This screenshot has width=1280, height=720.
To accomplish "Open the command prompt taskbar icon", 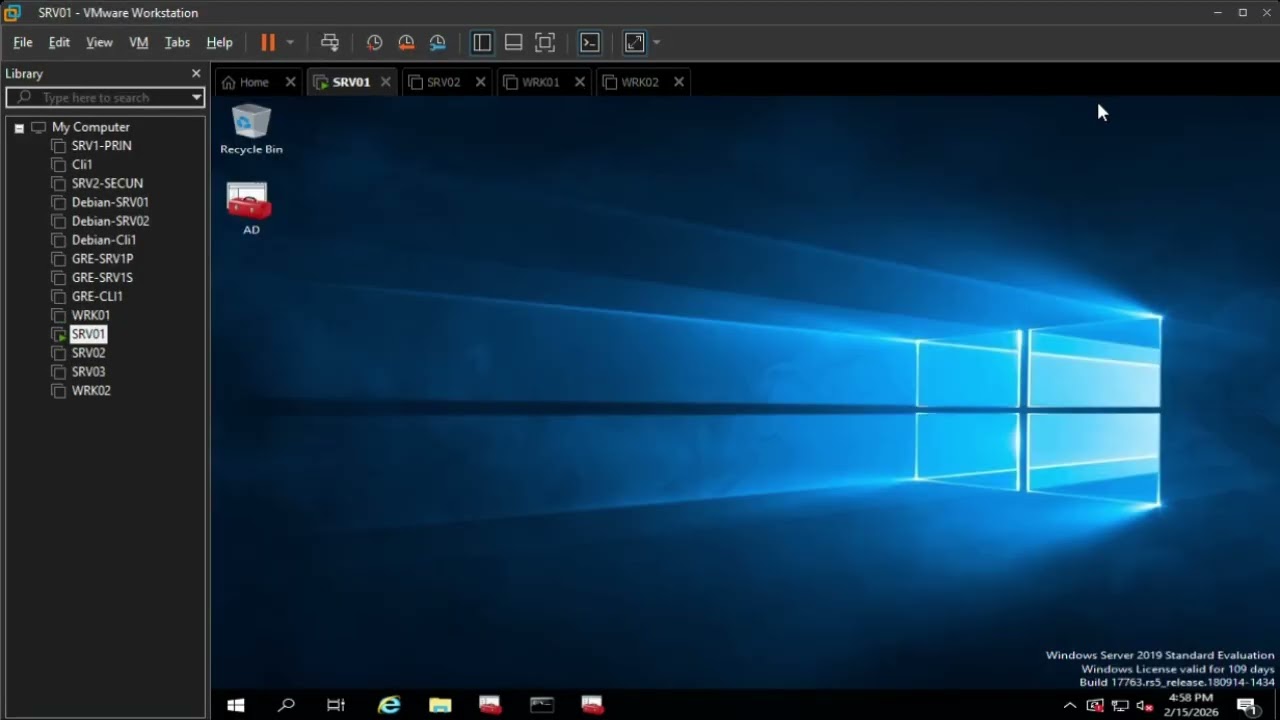I will click(x=541, y=705).
